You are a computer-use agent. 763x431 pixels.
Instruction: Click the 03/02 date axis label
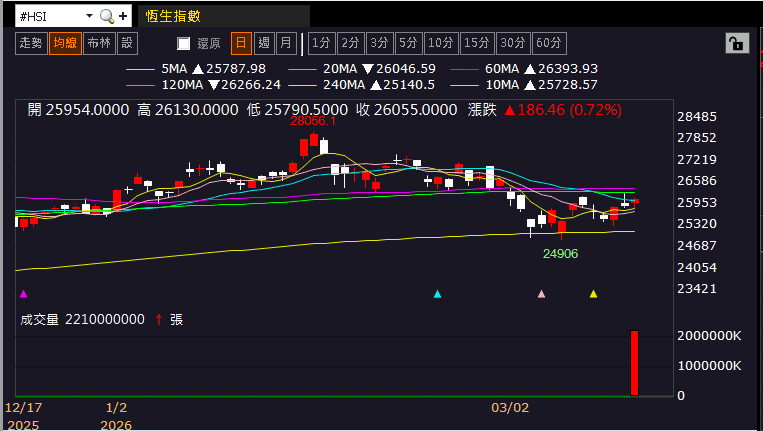510,408
